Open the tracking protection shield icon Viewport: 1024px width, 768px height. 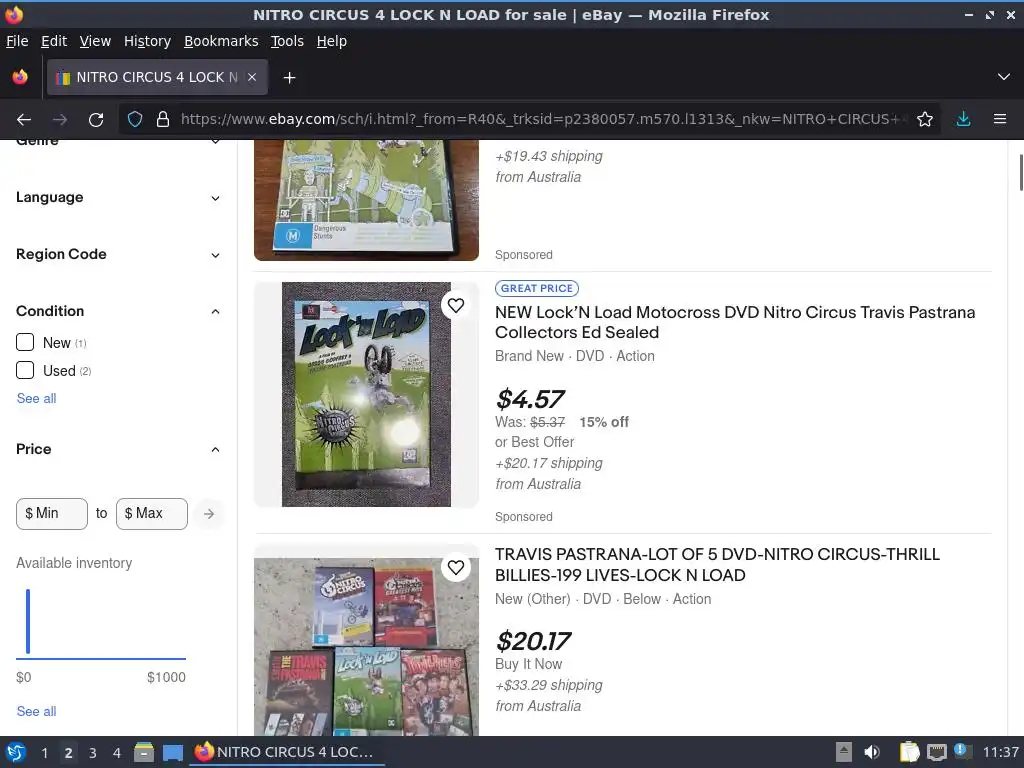tap(135, 120)
